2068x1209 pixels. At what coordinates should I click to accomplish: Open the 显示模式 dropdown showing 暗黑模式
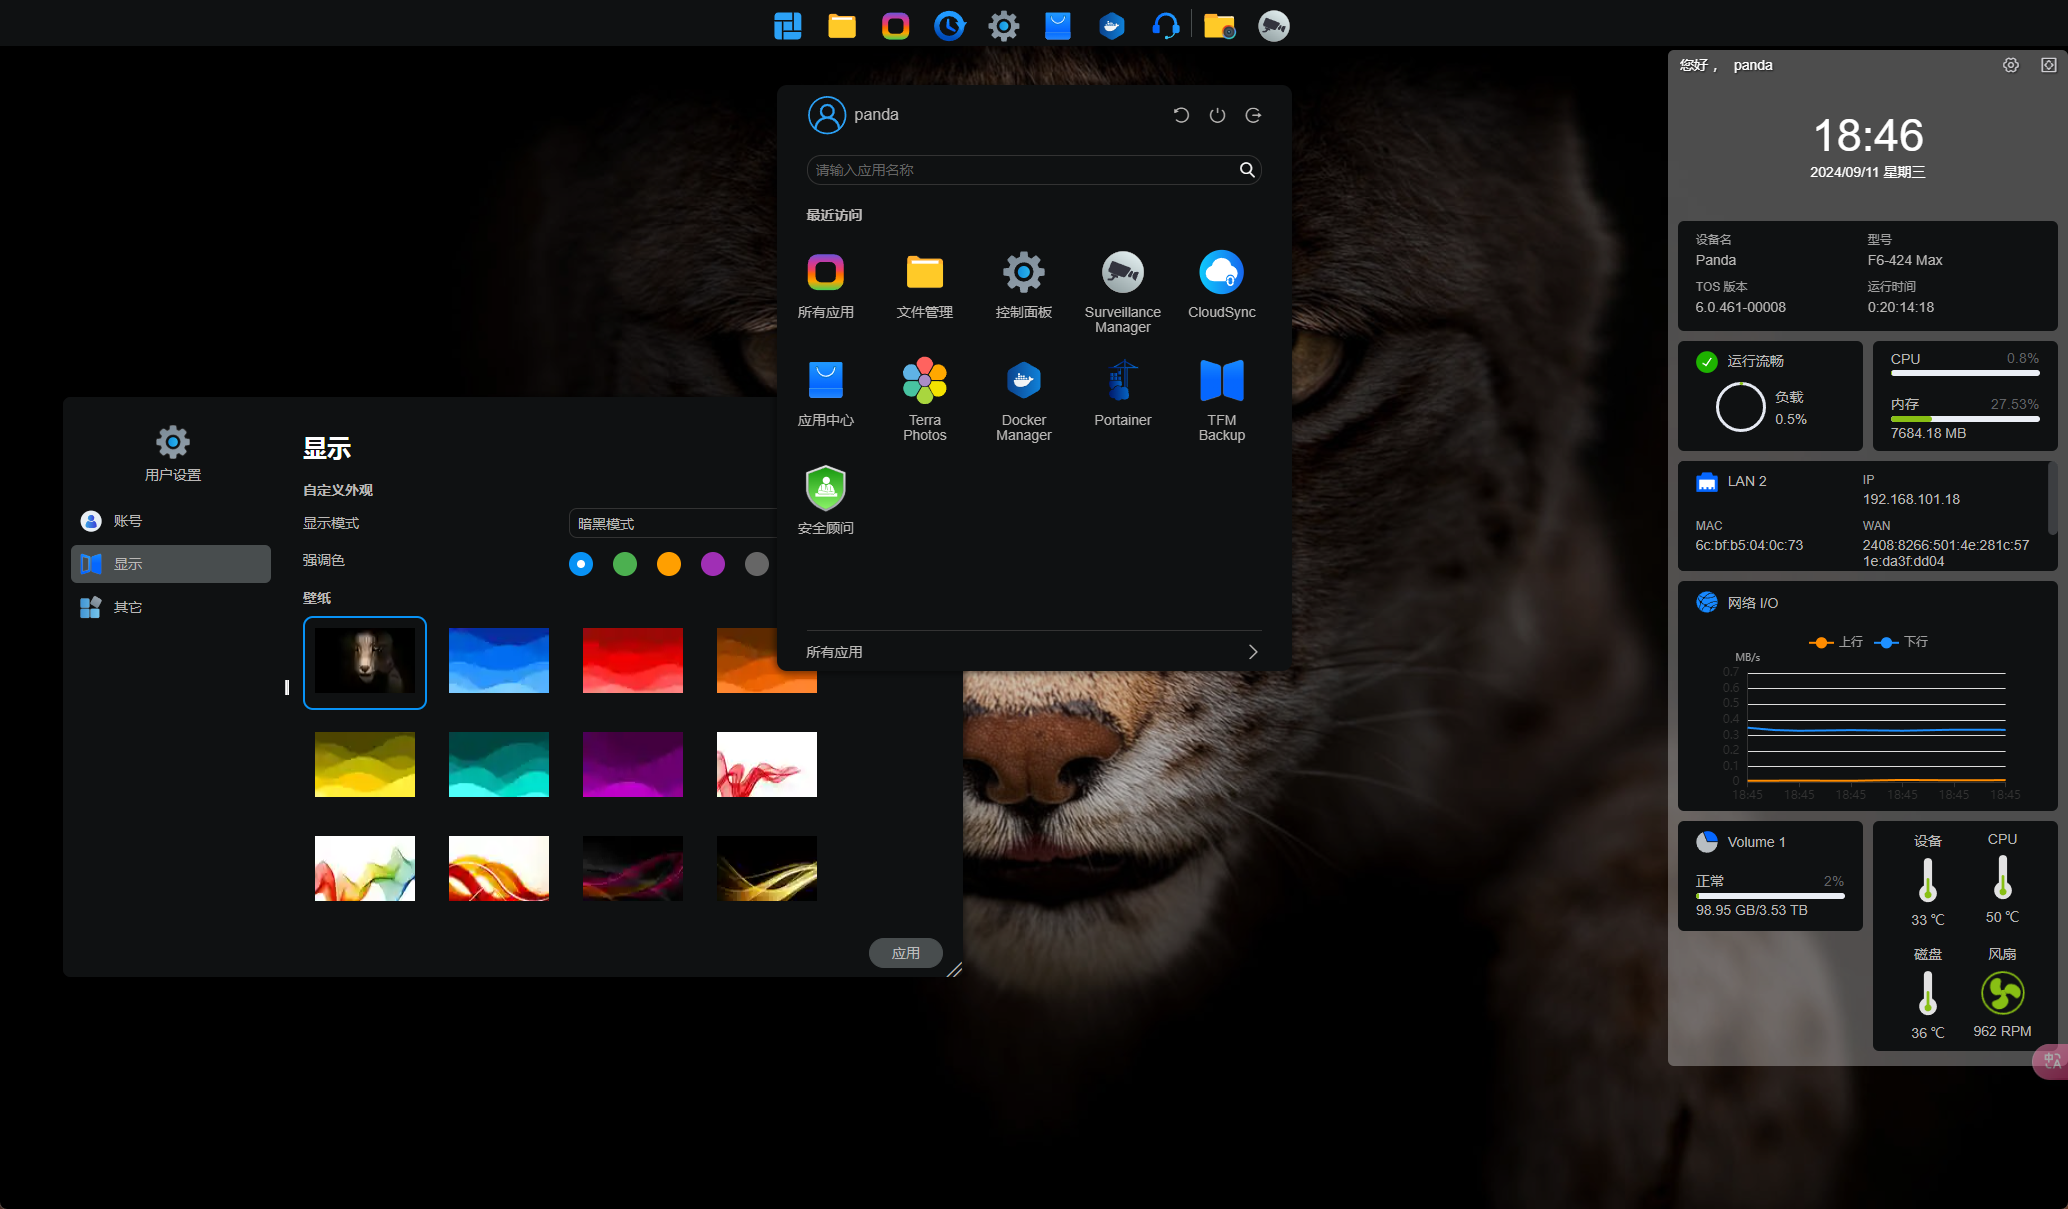point(673,524)
